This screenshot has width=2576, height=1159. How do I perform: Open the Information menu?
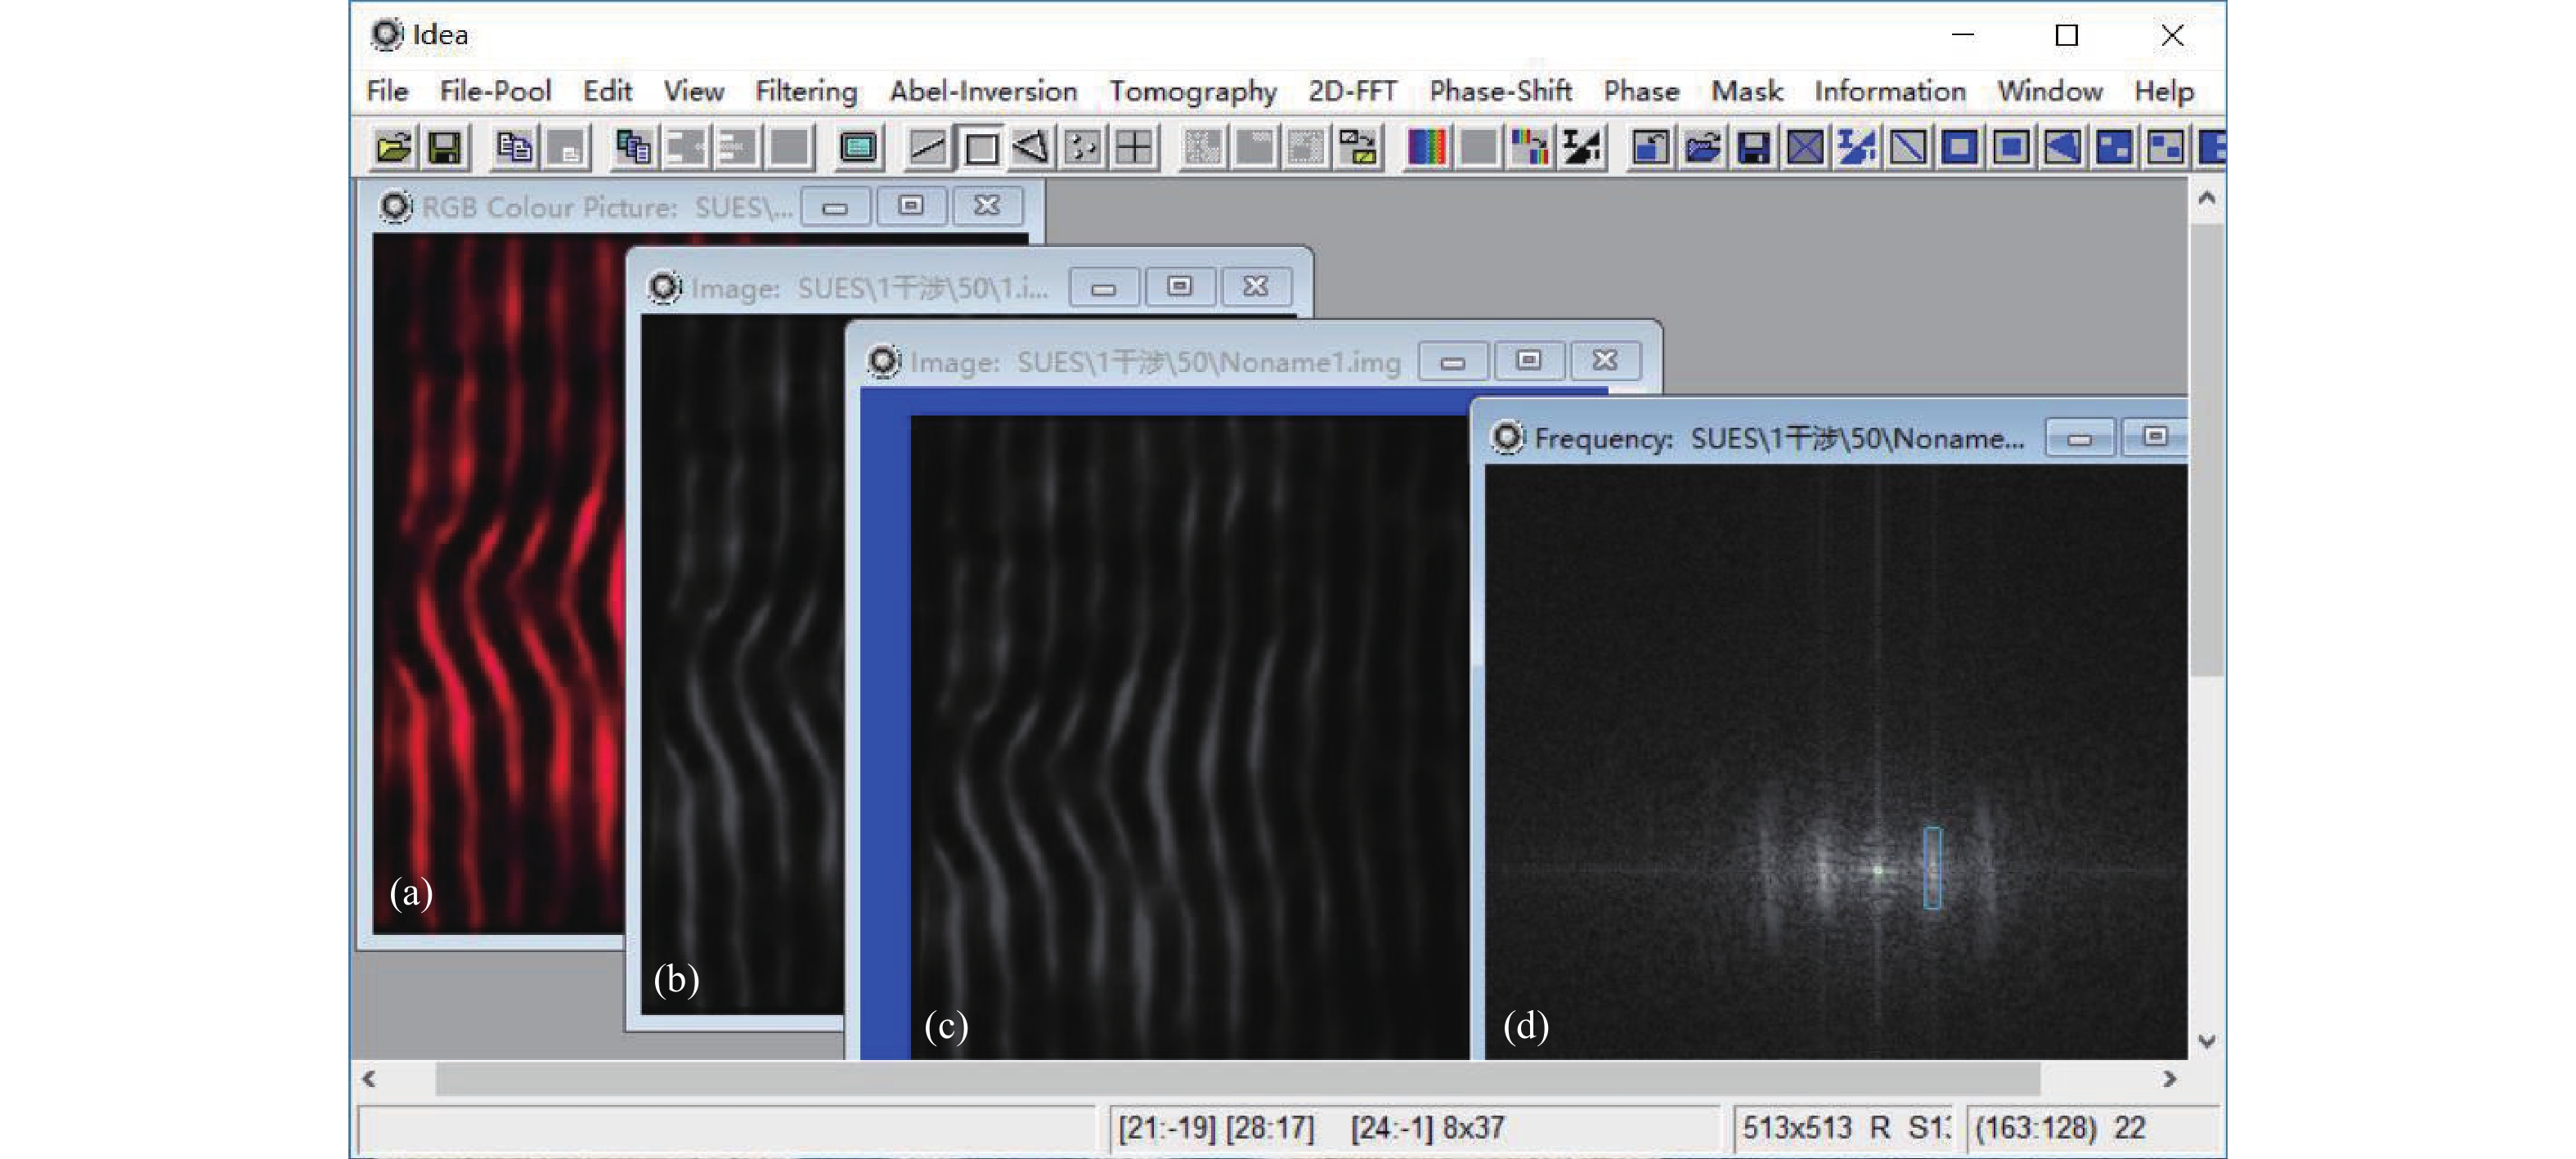[1890, 91]
